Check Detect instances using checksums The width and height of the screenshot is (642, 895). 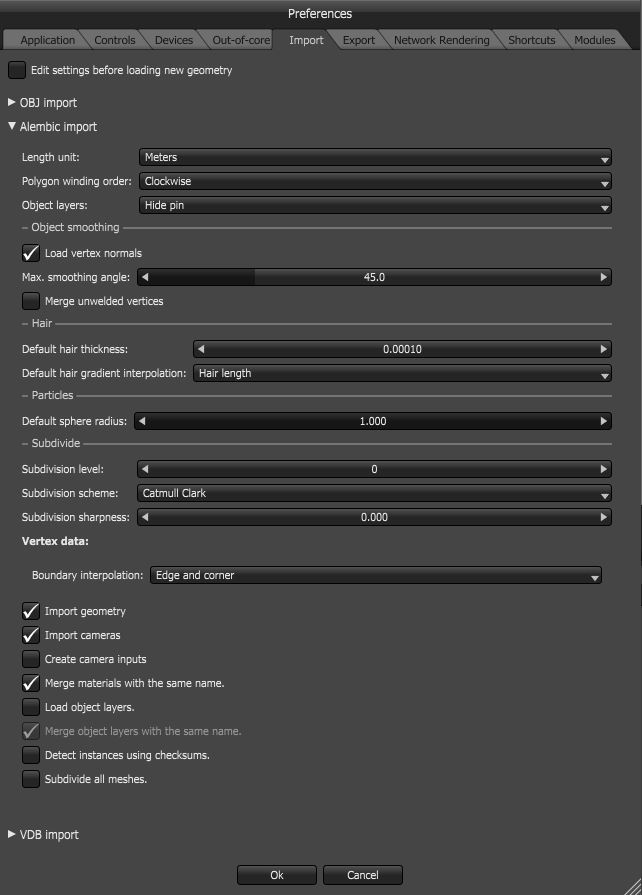point(30,755)
